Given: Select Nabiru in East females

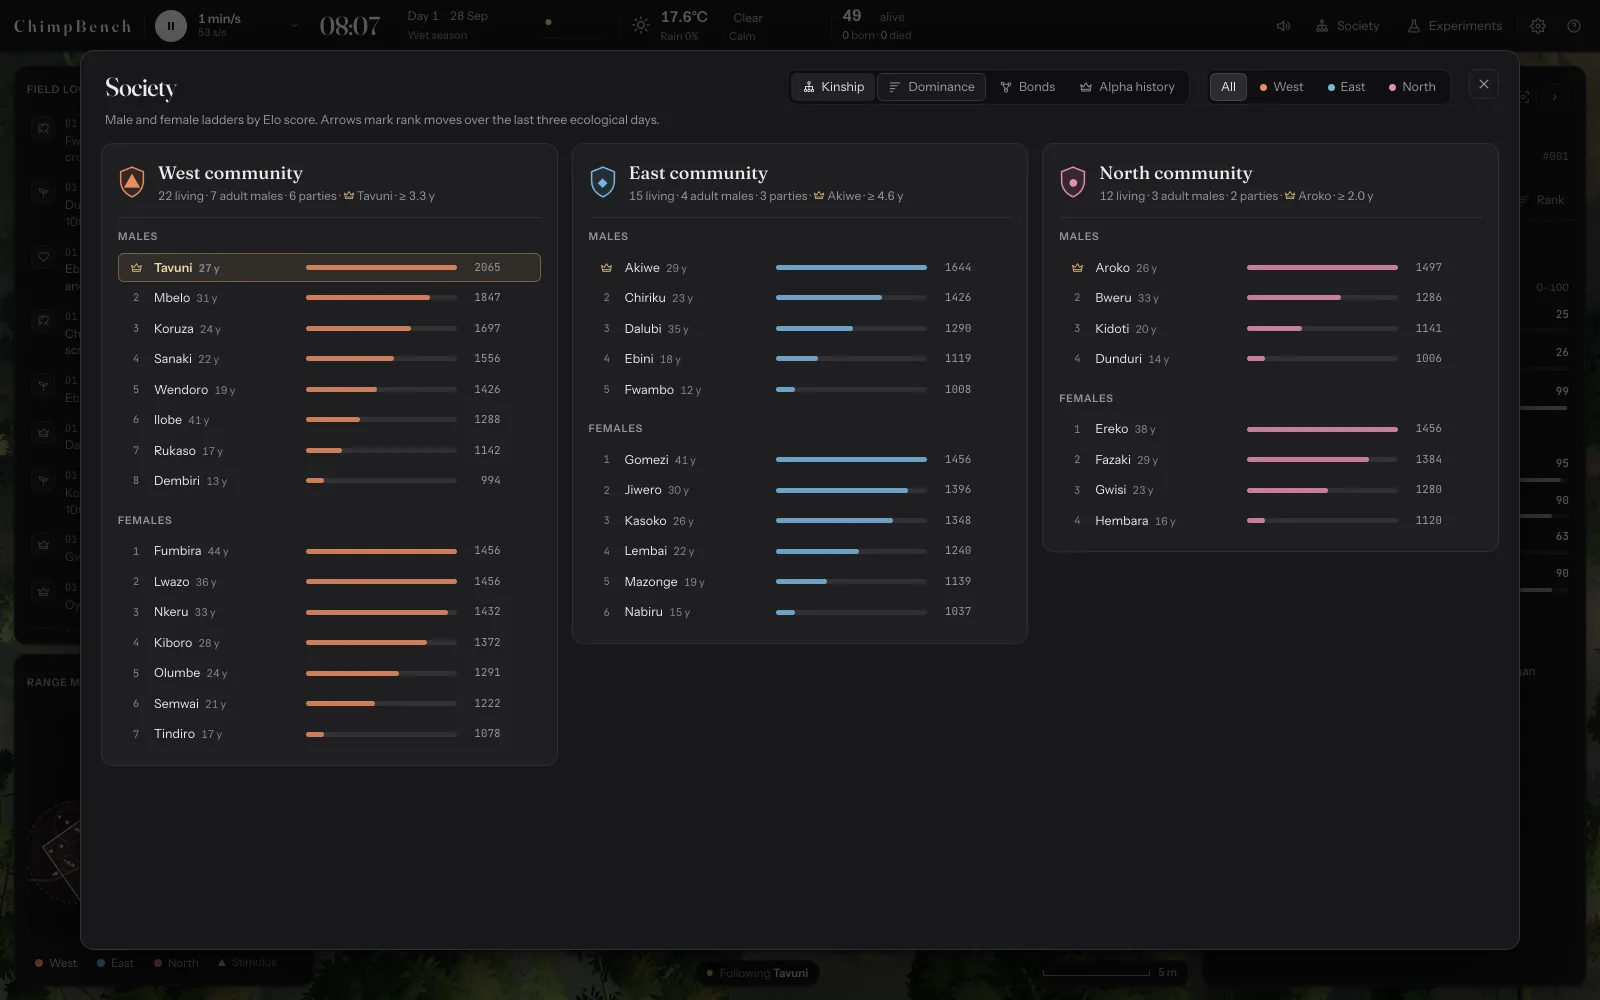Looking at the screenshot, I should pos(800,612).
